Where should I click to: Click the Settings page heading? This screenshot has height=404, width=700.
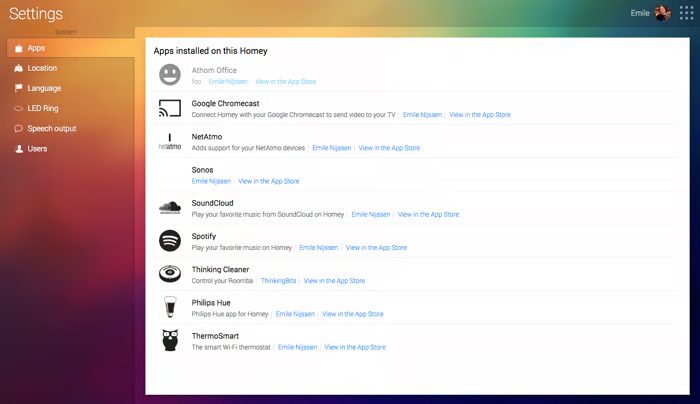pyautogui.click(x=36, y=14)
